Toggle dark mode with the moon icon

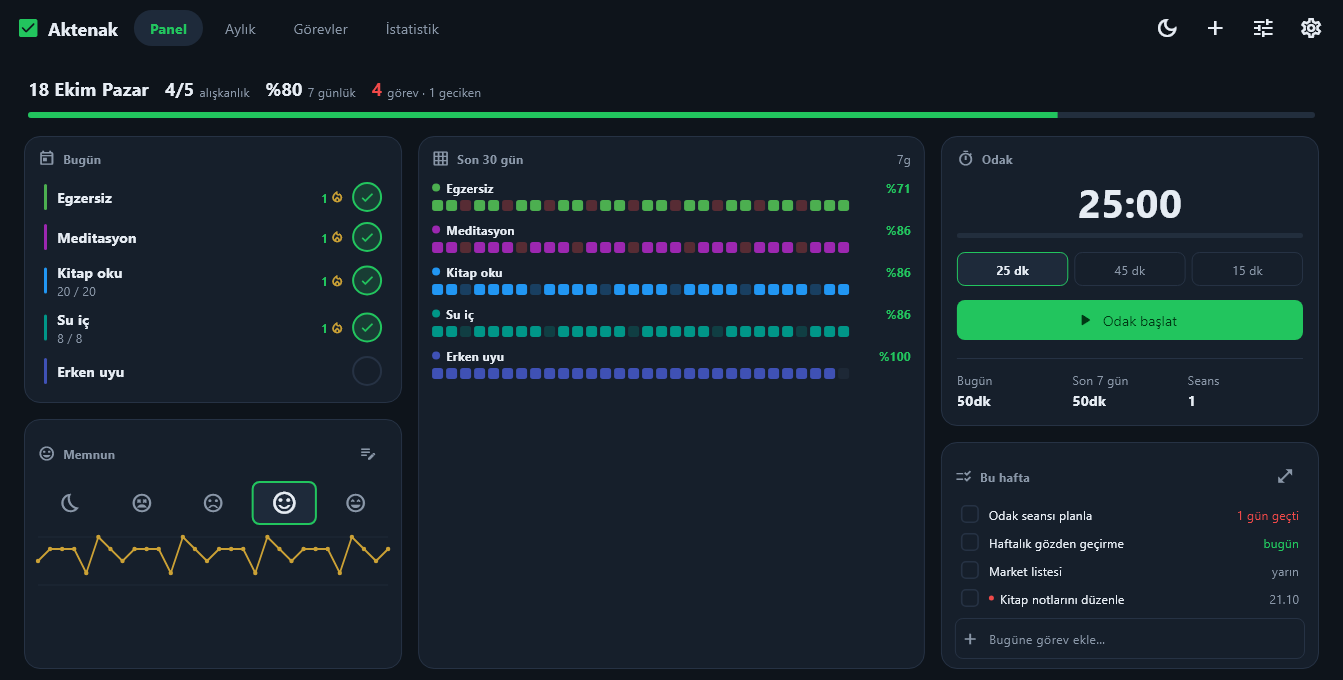click(x=1167, y=28)
